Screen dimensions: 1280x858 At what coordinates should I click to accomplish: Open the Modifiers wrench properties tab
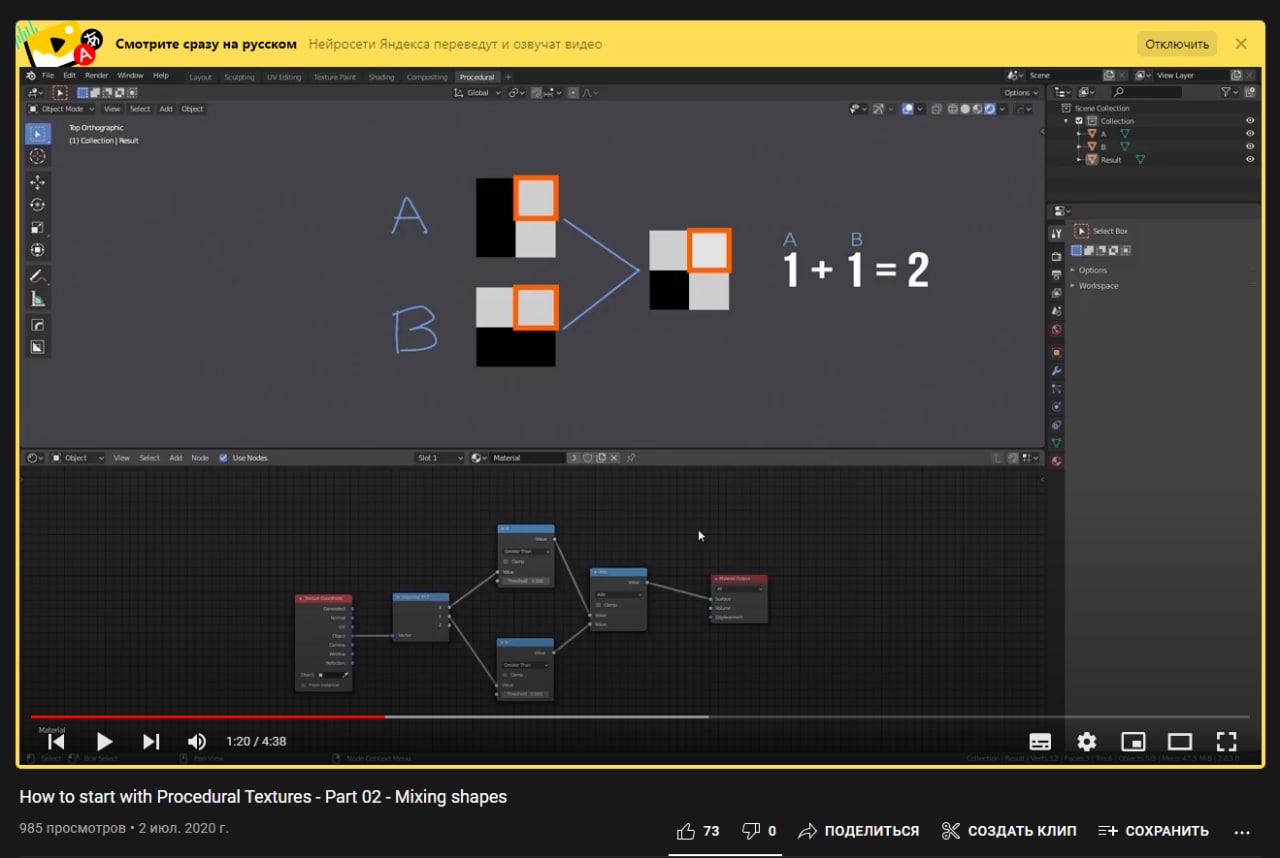[x=1056, y=371]
